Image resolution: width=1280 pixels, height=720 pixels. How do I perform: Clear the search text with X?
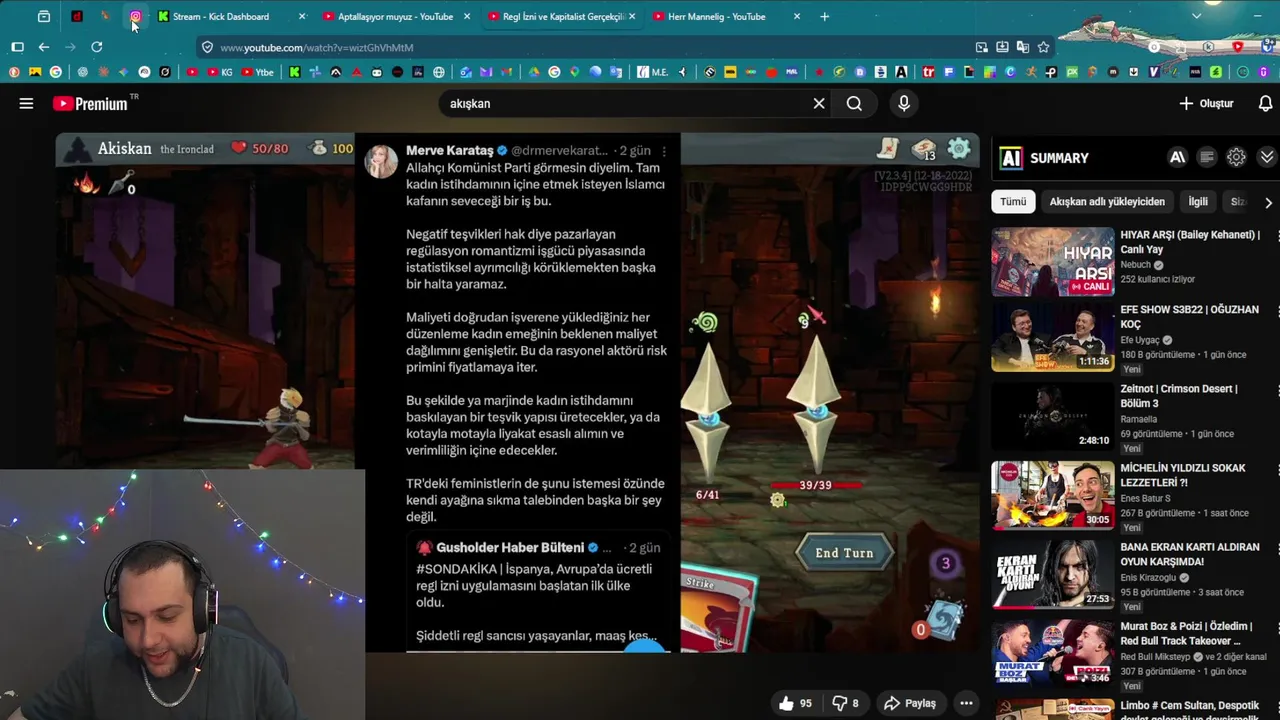(819, 103)
